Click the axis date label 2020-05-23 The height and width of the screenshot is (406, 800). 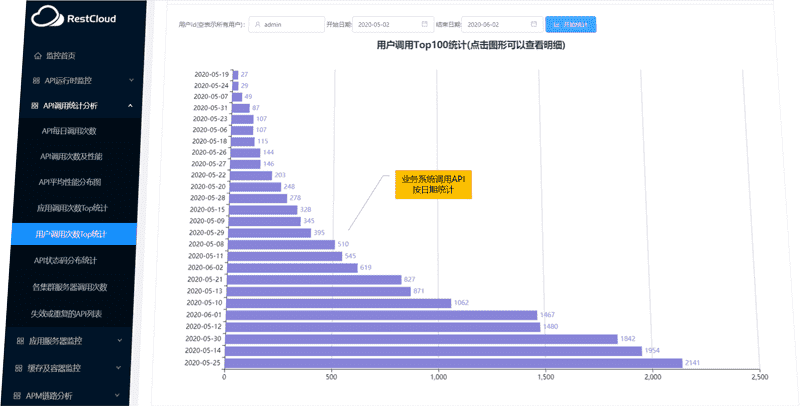click(x=210, y=119)
